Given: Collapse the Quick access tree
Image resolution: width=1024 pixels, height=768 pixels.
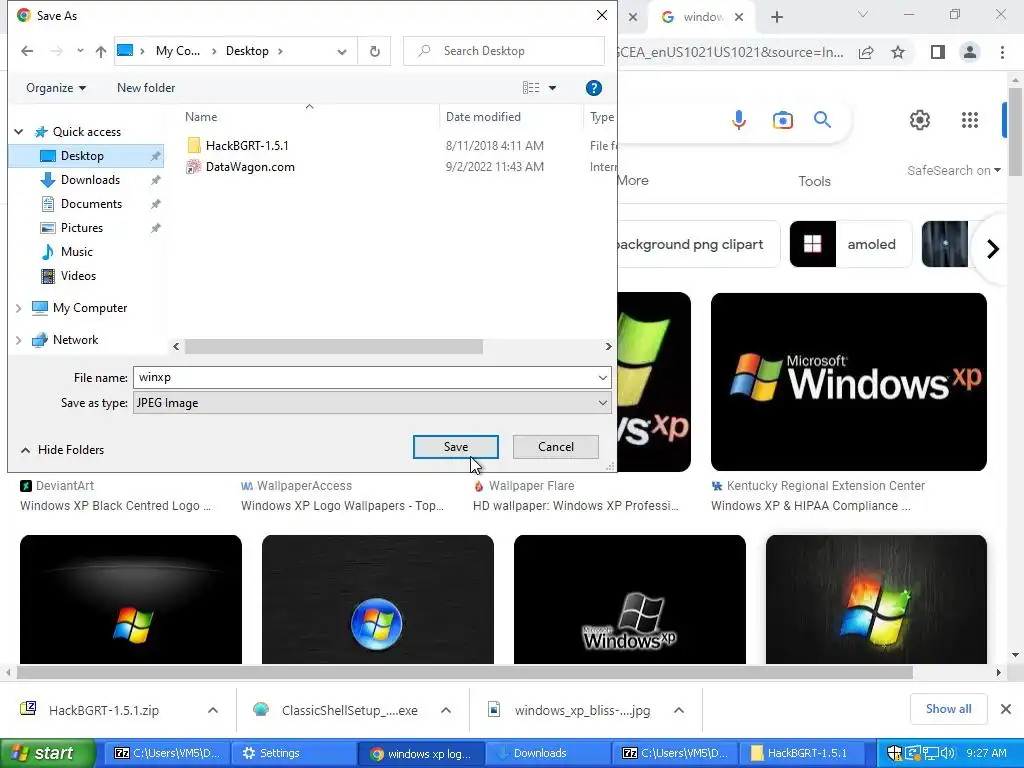Looking at the screenshot, I should [19, 132].
